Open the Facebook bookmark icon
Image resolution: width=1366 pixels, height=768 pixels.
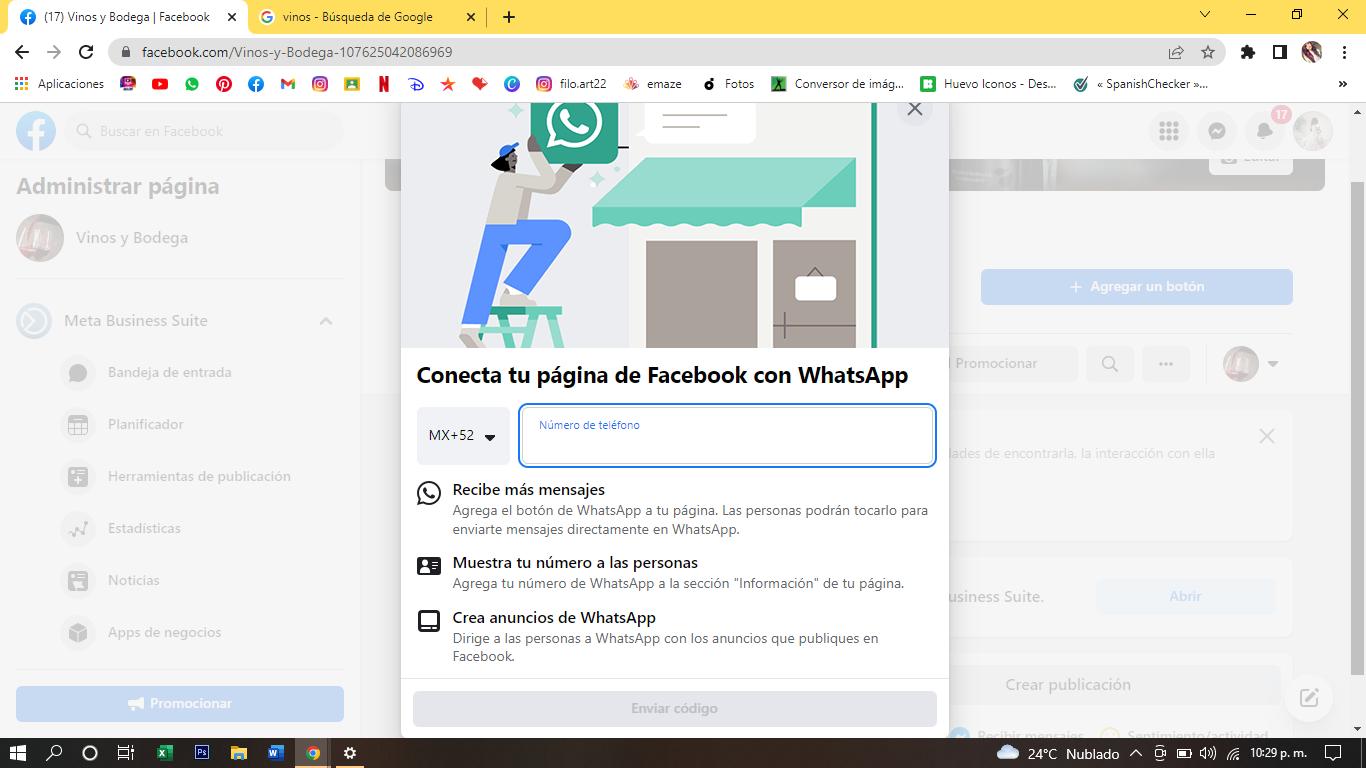coord(256,84)
